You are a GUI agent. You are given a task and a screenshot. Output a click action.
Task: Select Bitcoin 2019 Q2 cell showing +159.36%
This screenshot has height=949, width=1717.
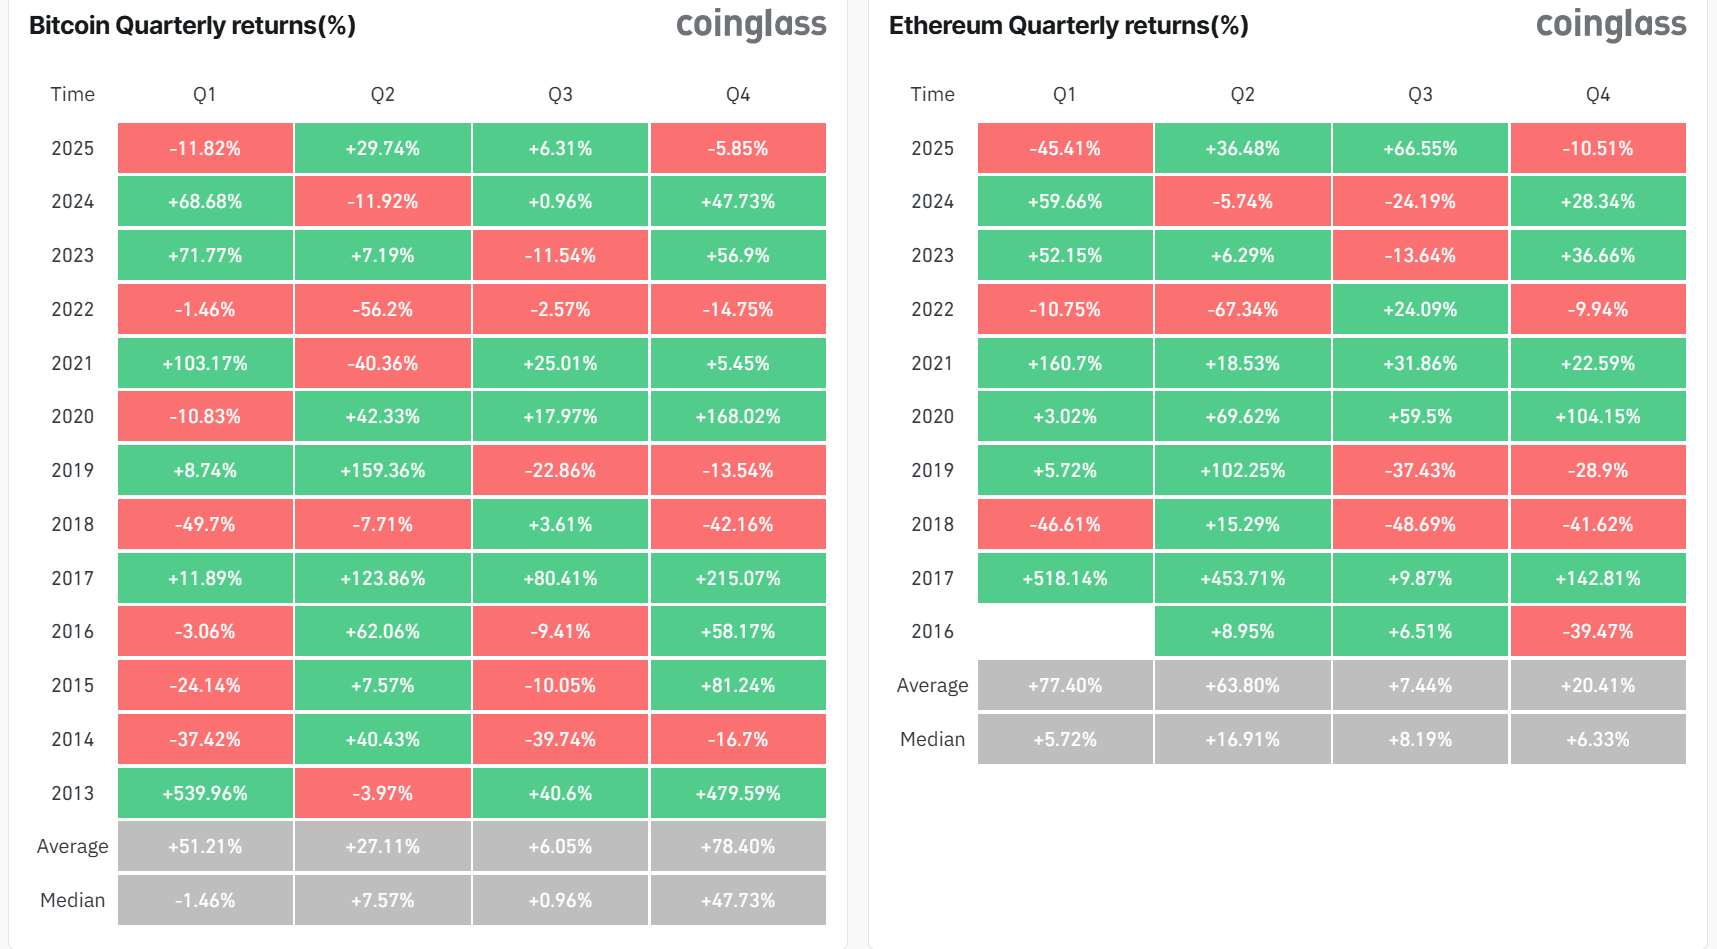click(x=383, y=470)
